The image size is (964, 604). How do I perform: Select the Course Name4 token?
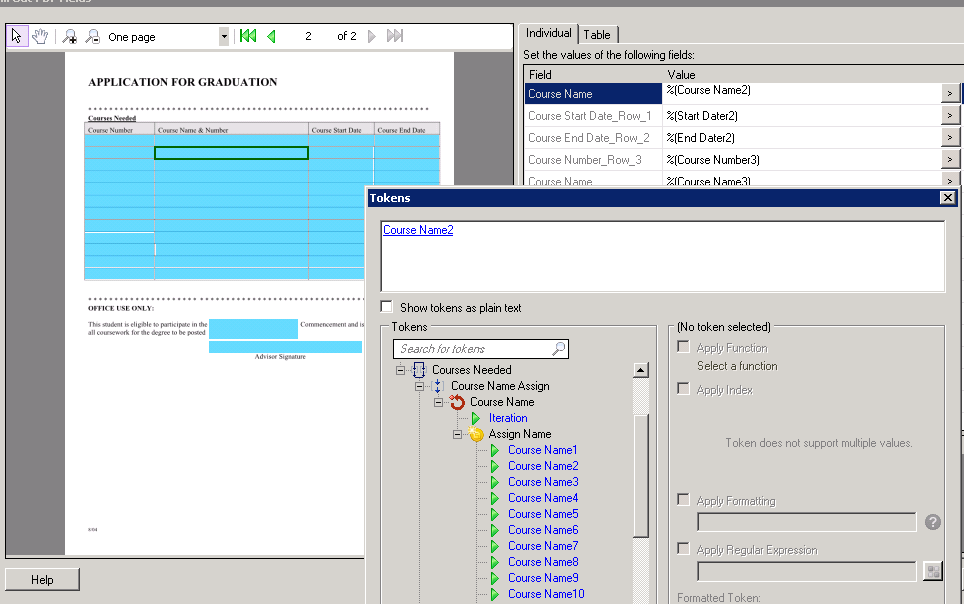[543, 498]
